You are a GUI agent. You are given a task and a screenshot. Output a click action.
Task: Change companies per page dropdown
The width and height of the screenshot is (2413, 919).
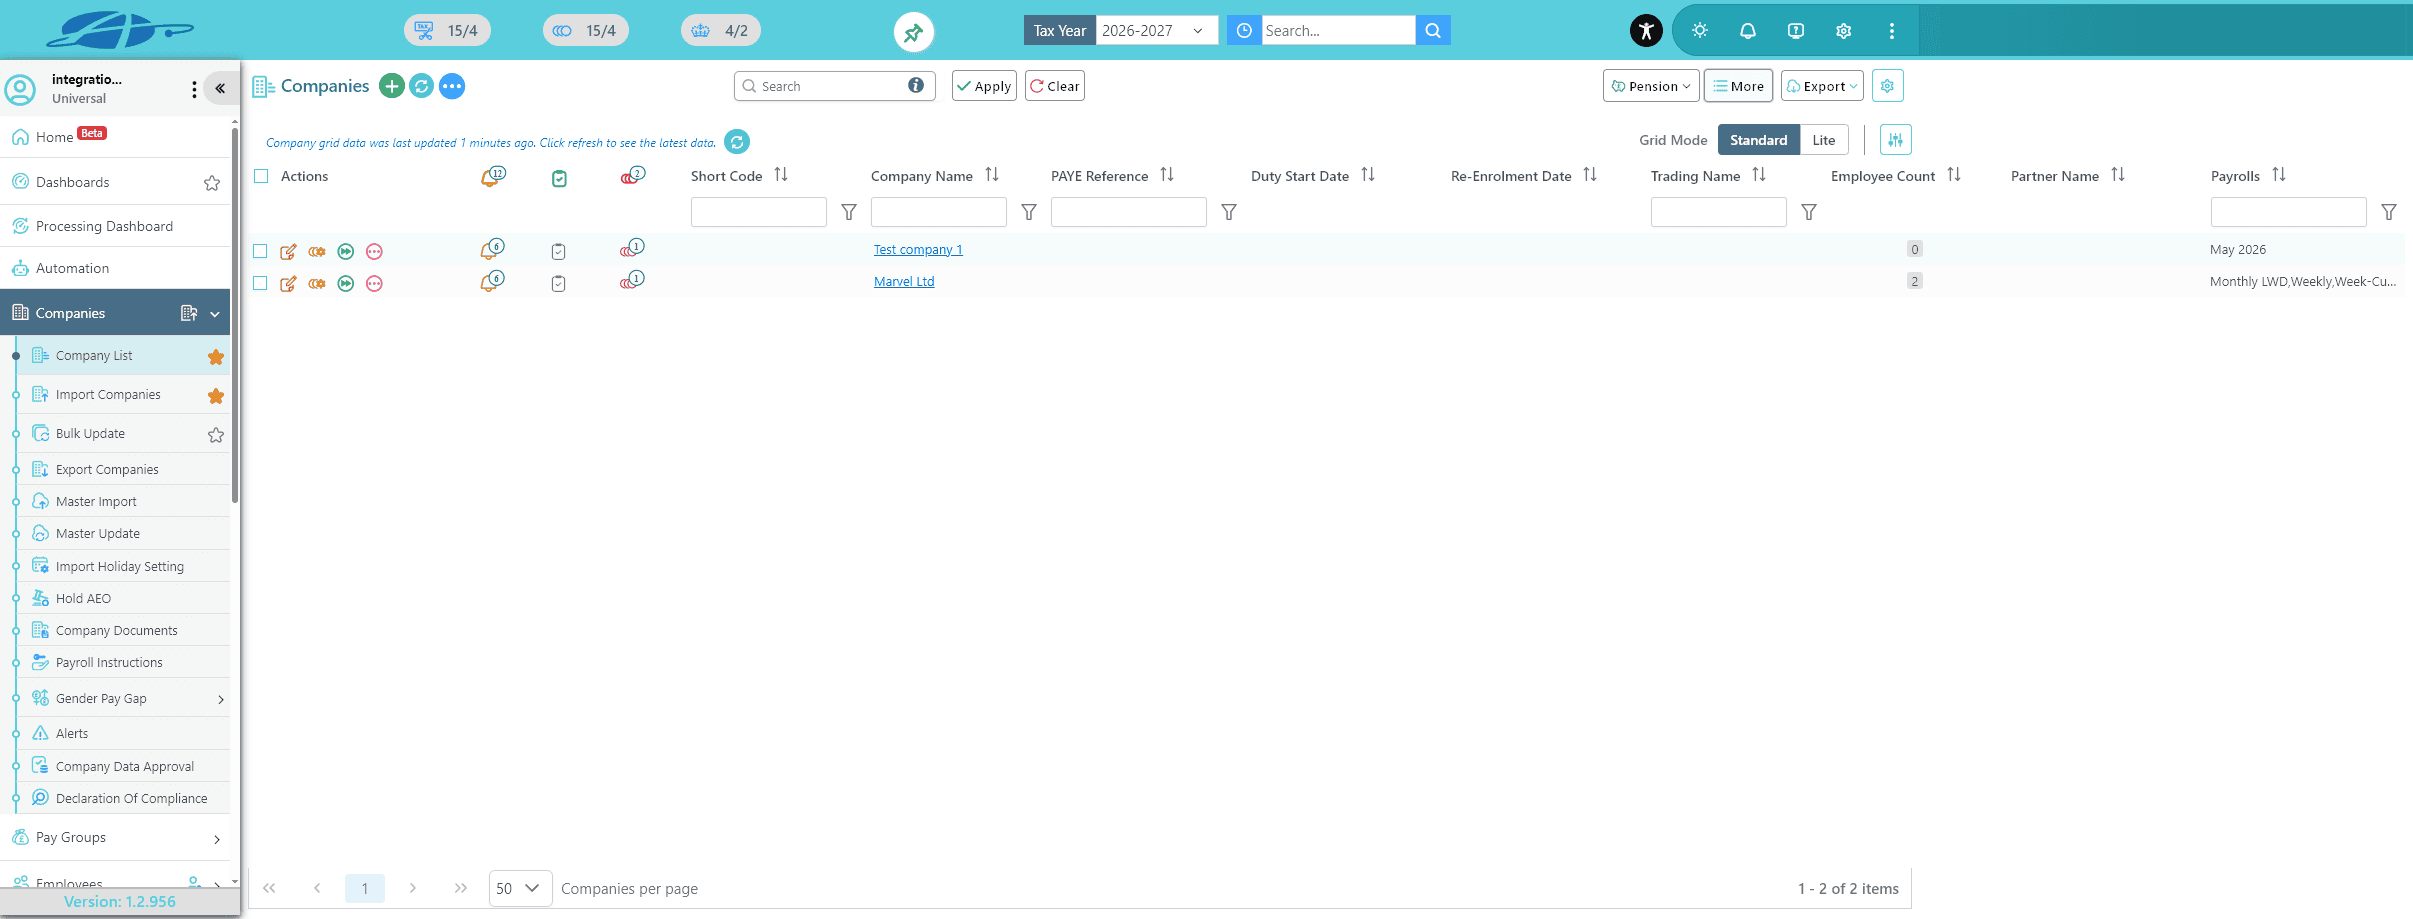(x=520, y=888)
